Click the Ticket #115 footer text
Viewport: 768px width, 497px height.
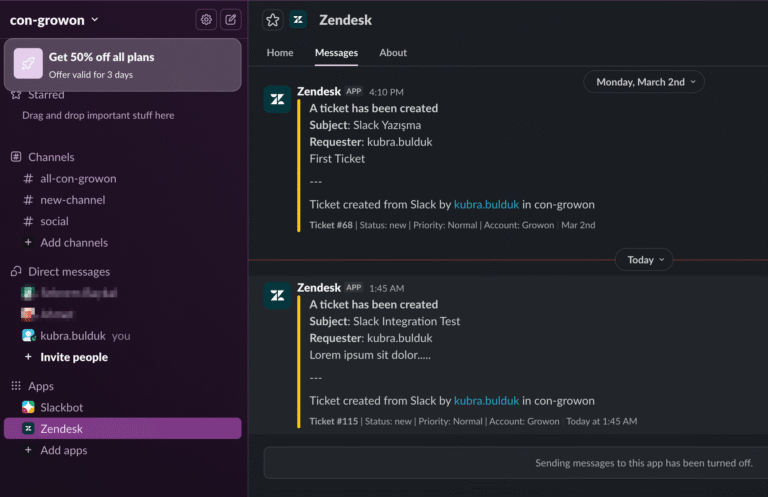click(473, 422)
